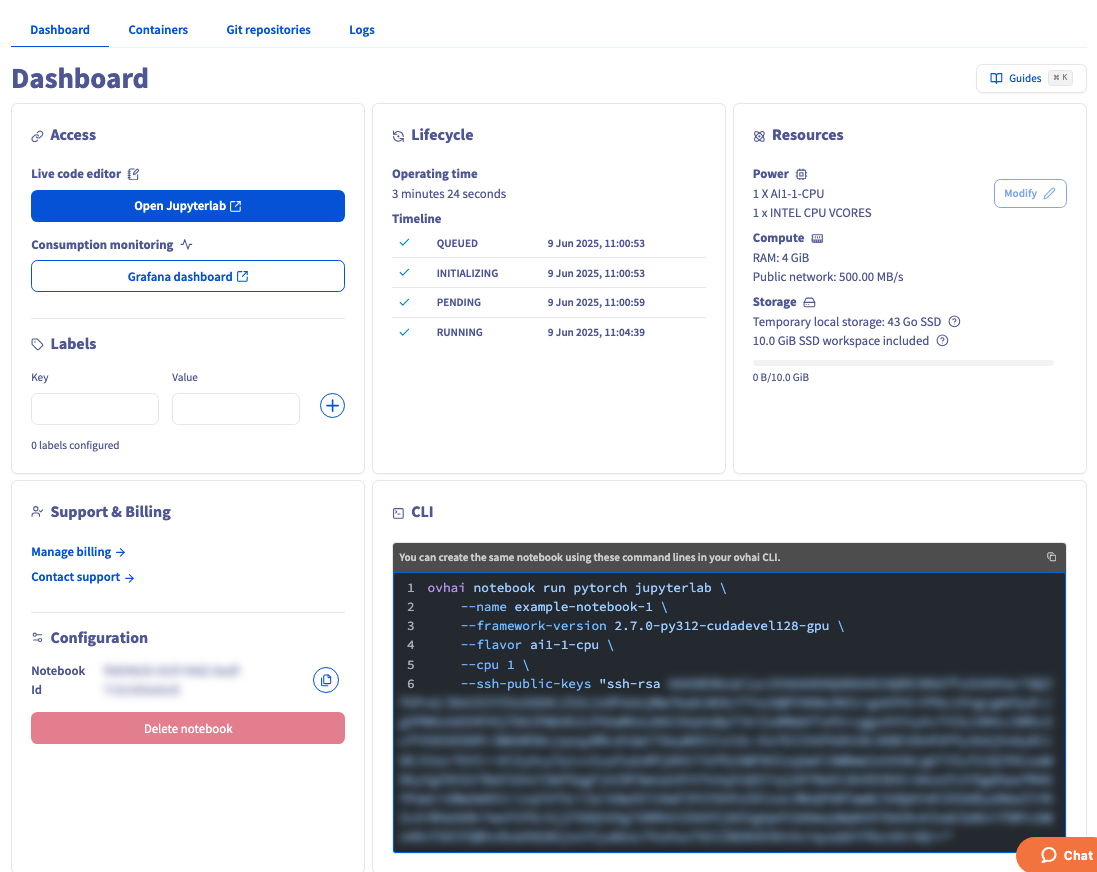Click the 0 labels configured text
1097x872 pixels.
click(76, 446)
